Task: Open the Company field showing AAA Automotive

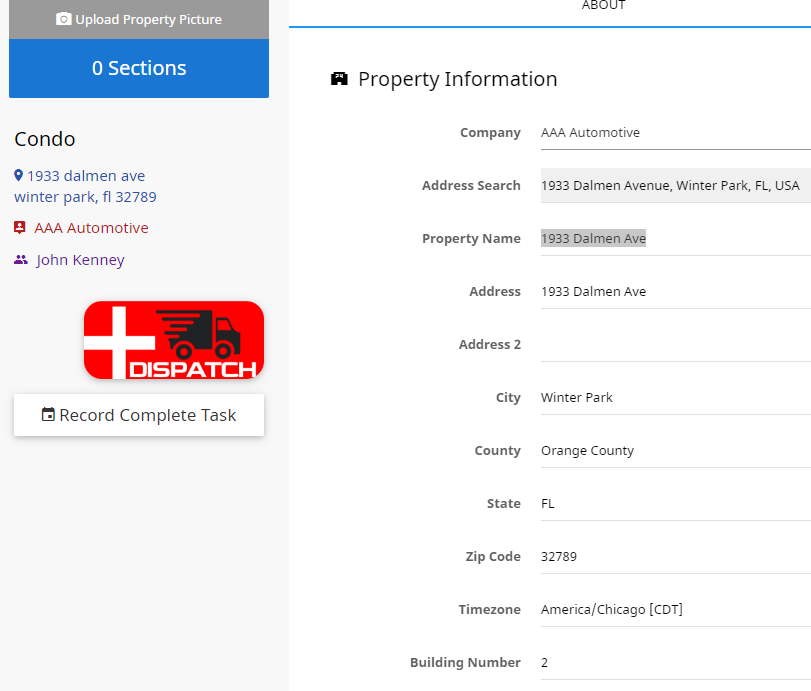Action: tap(675, 133)
